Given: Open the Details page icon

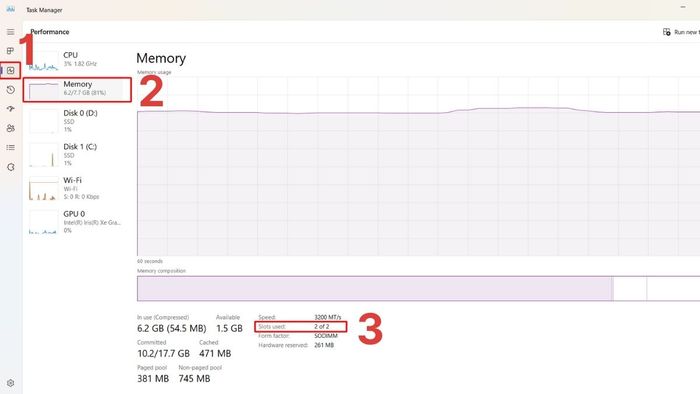Looking at the screenshot, I should click(x=10, y=147).
